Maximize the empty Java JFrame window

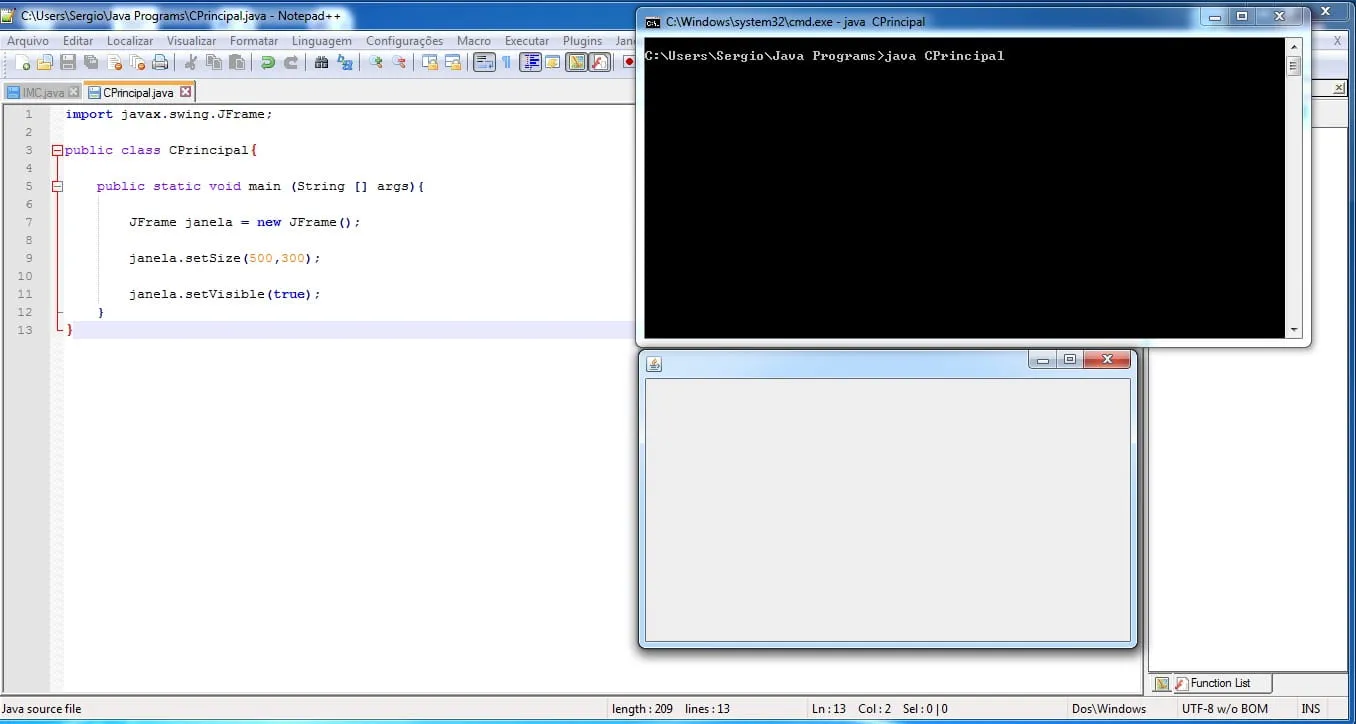point(1070,360)
